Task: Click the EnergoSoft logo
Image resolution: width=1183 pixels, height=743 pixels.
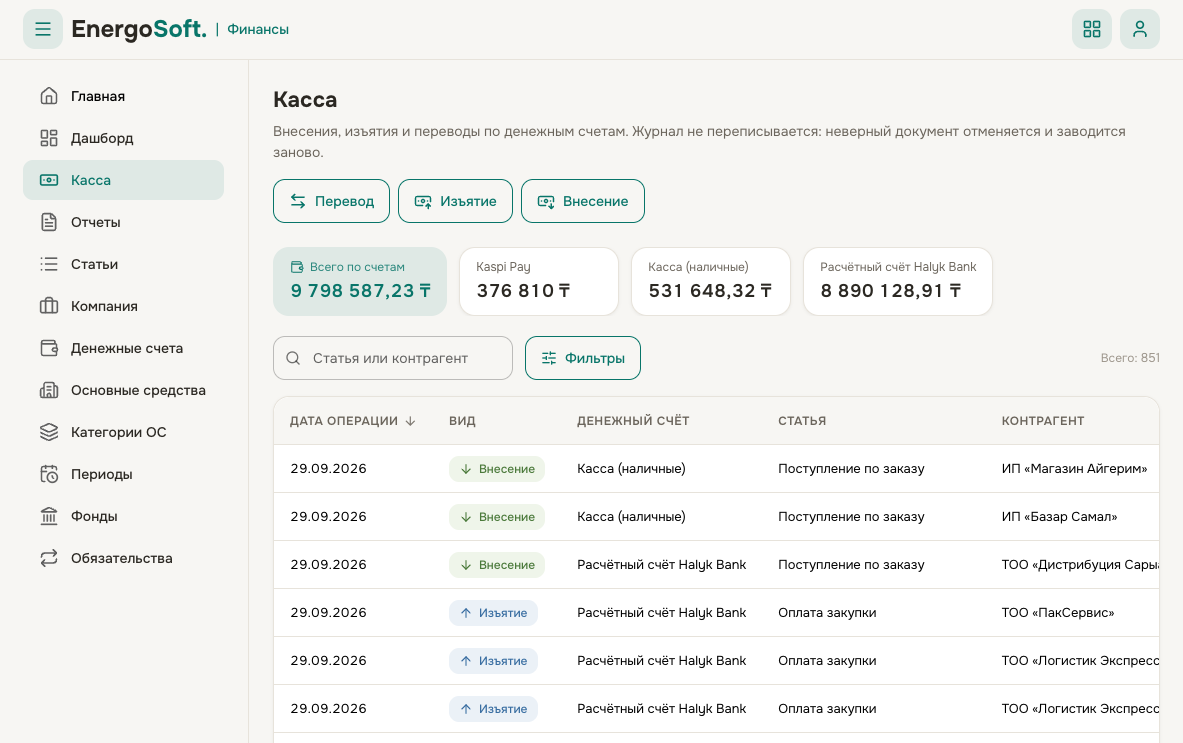Action: click(x=139, y=29)
